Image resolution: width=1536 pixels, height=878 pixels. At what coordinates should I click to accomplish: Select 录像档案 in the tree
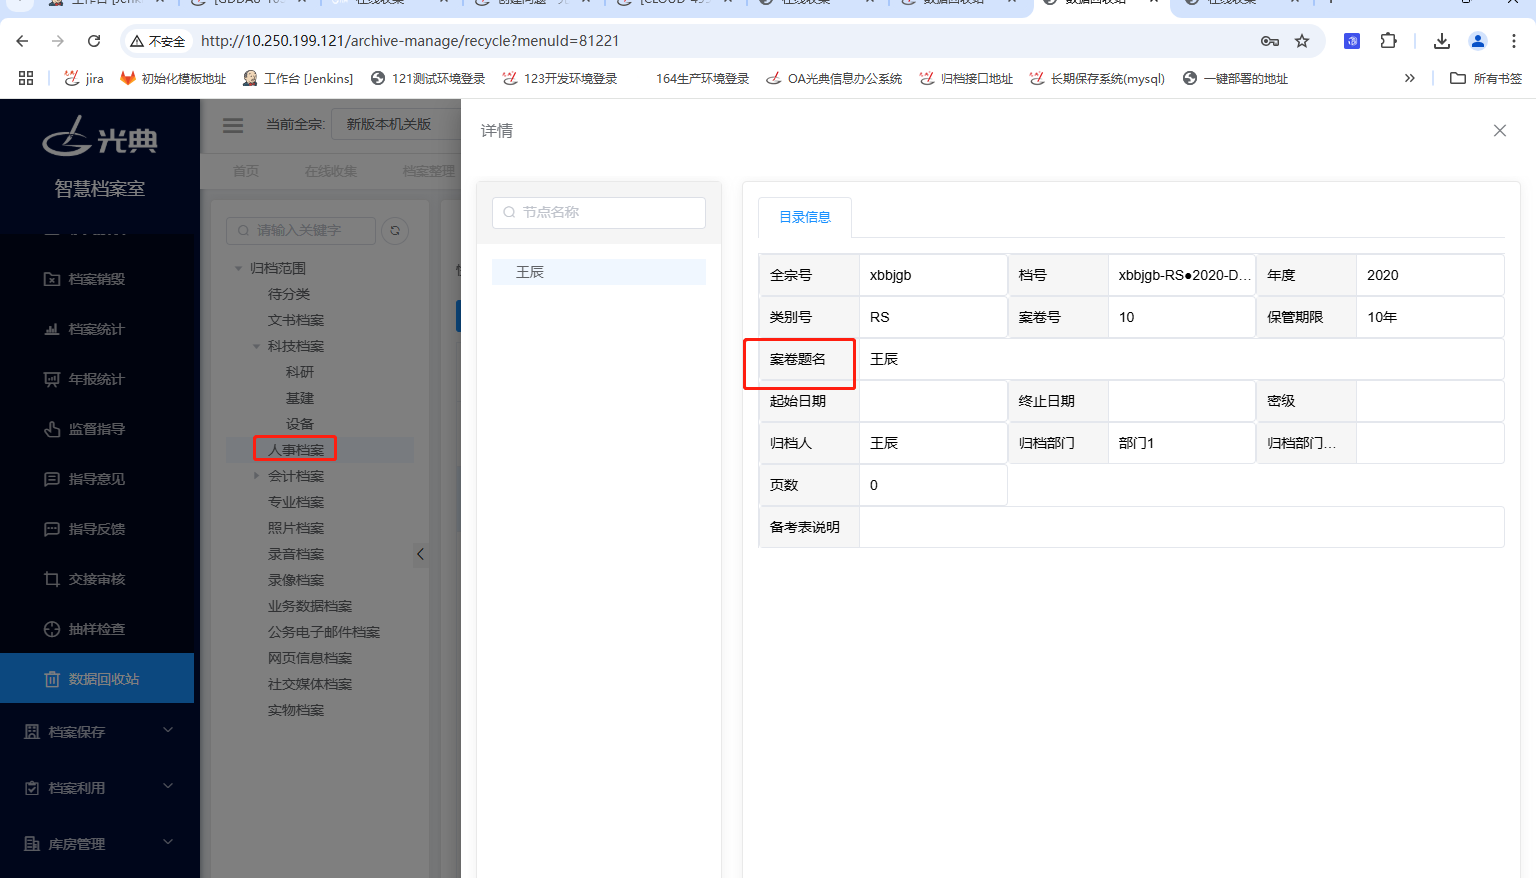point(296,580)
